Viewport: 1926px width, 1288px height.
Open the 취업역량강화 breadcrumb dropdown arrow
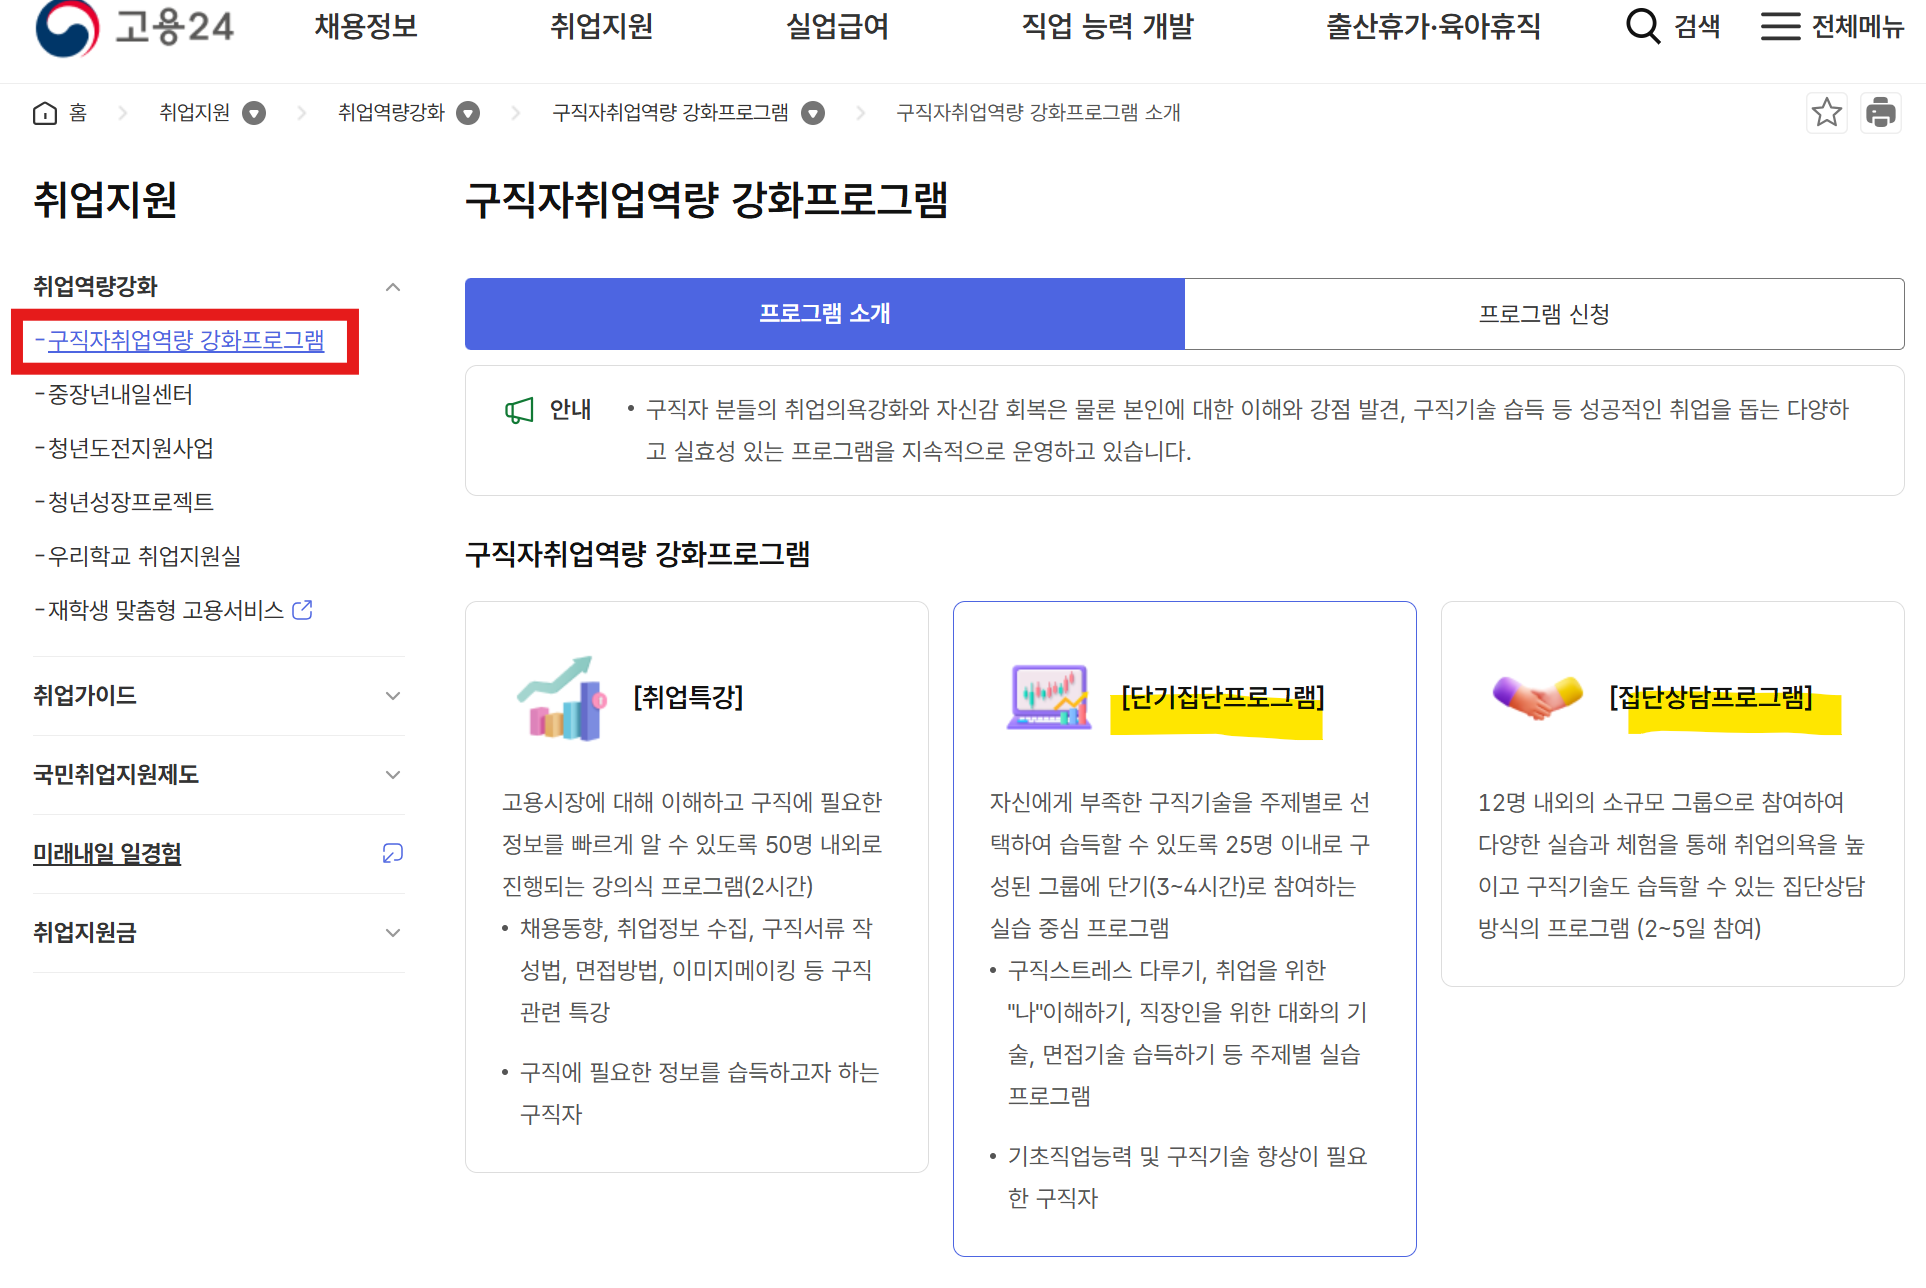click(x=468, y=113)
